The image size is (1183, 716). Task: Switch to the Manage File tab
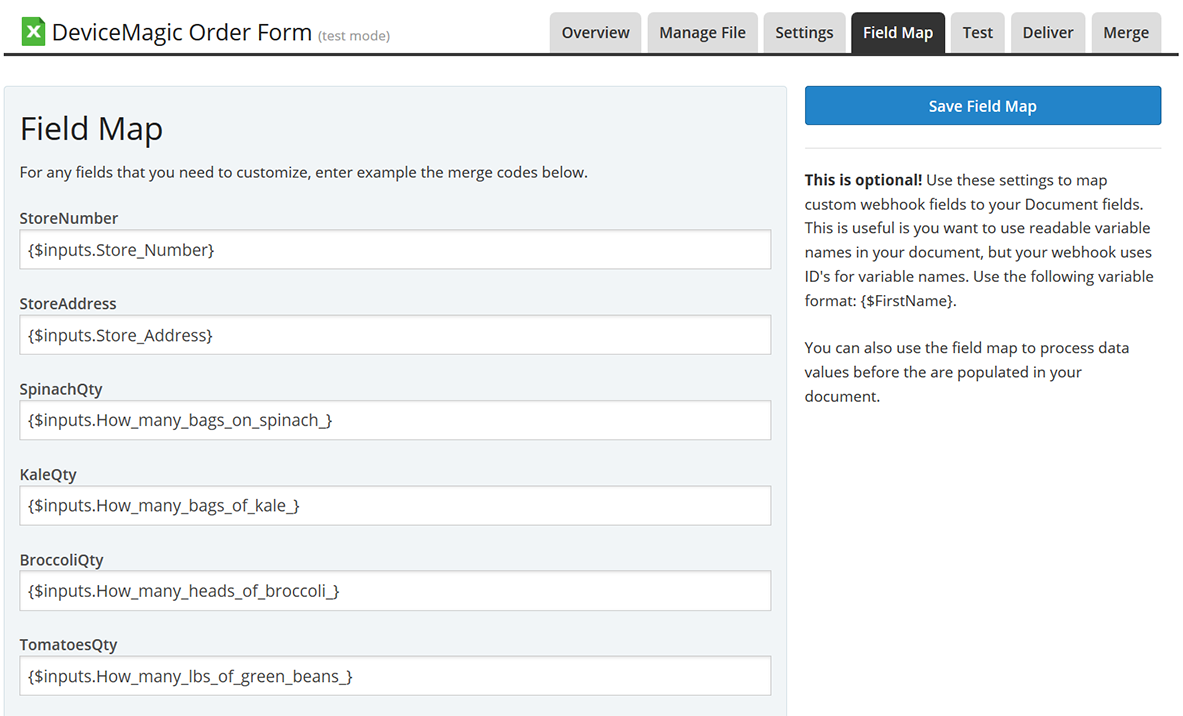coord(702,33)
